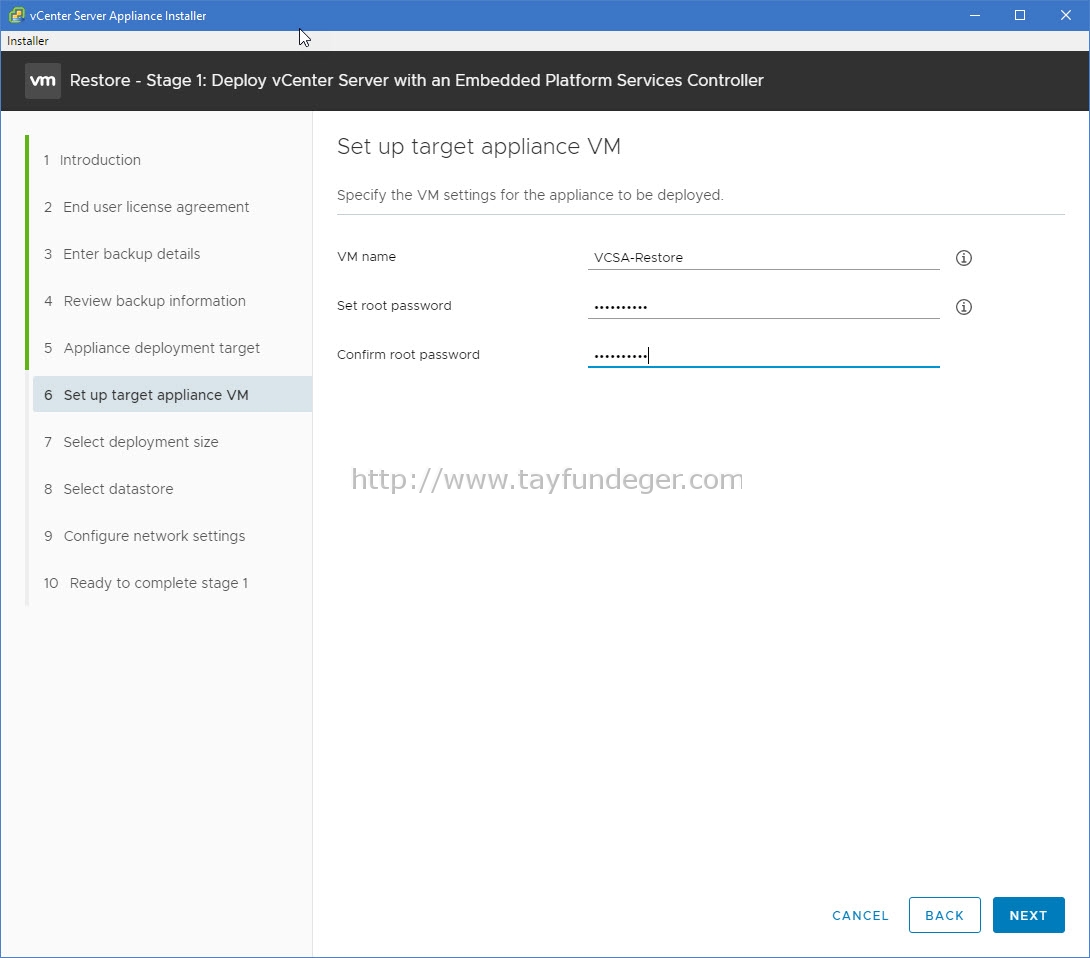Click the Set root password field
The image size is (1090, 958).
[763, 307]
